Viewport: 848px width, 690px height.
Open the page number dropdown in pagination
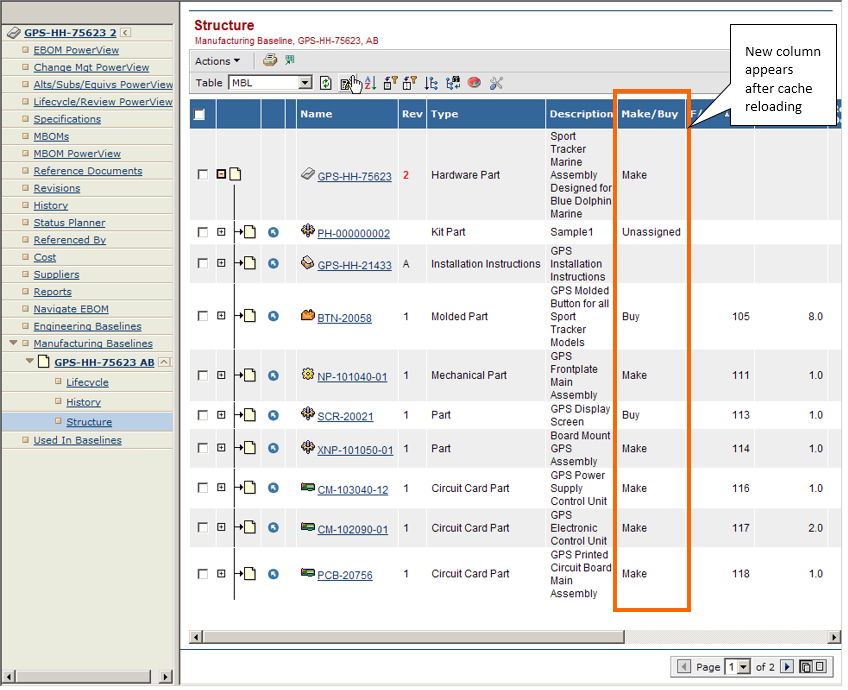click(x=738, y=666)
